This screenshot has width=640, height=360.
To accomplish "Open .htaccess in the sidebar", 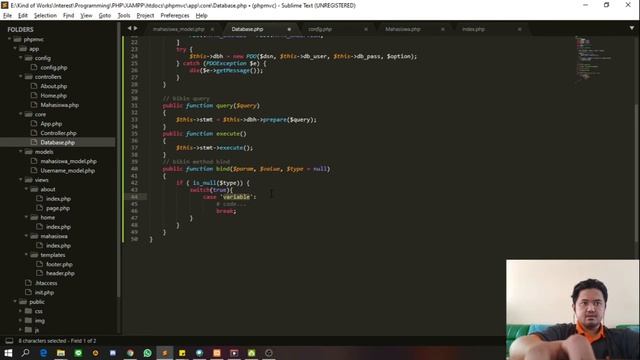I will point(46,283).
